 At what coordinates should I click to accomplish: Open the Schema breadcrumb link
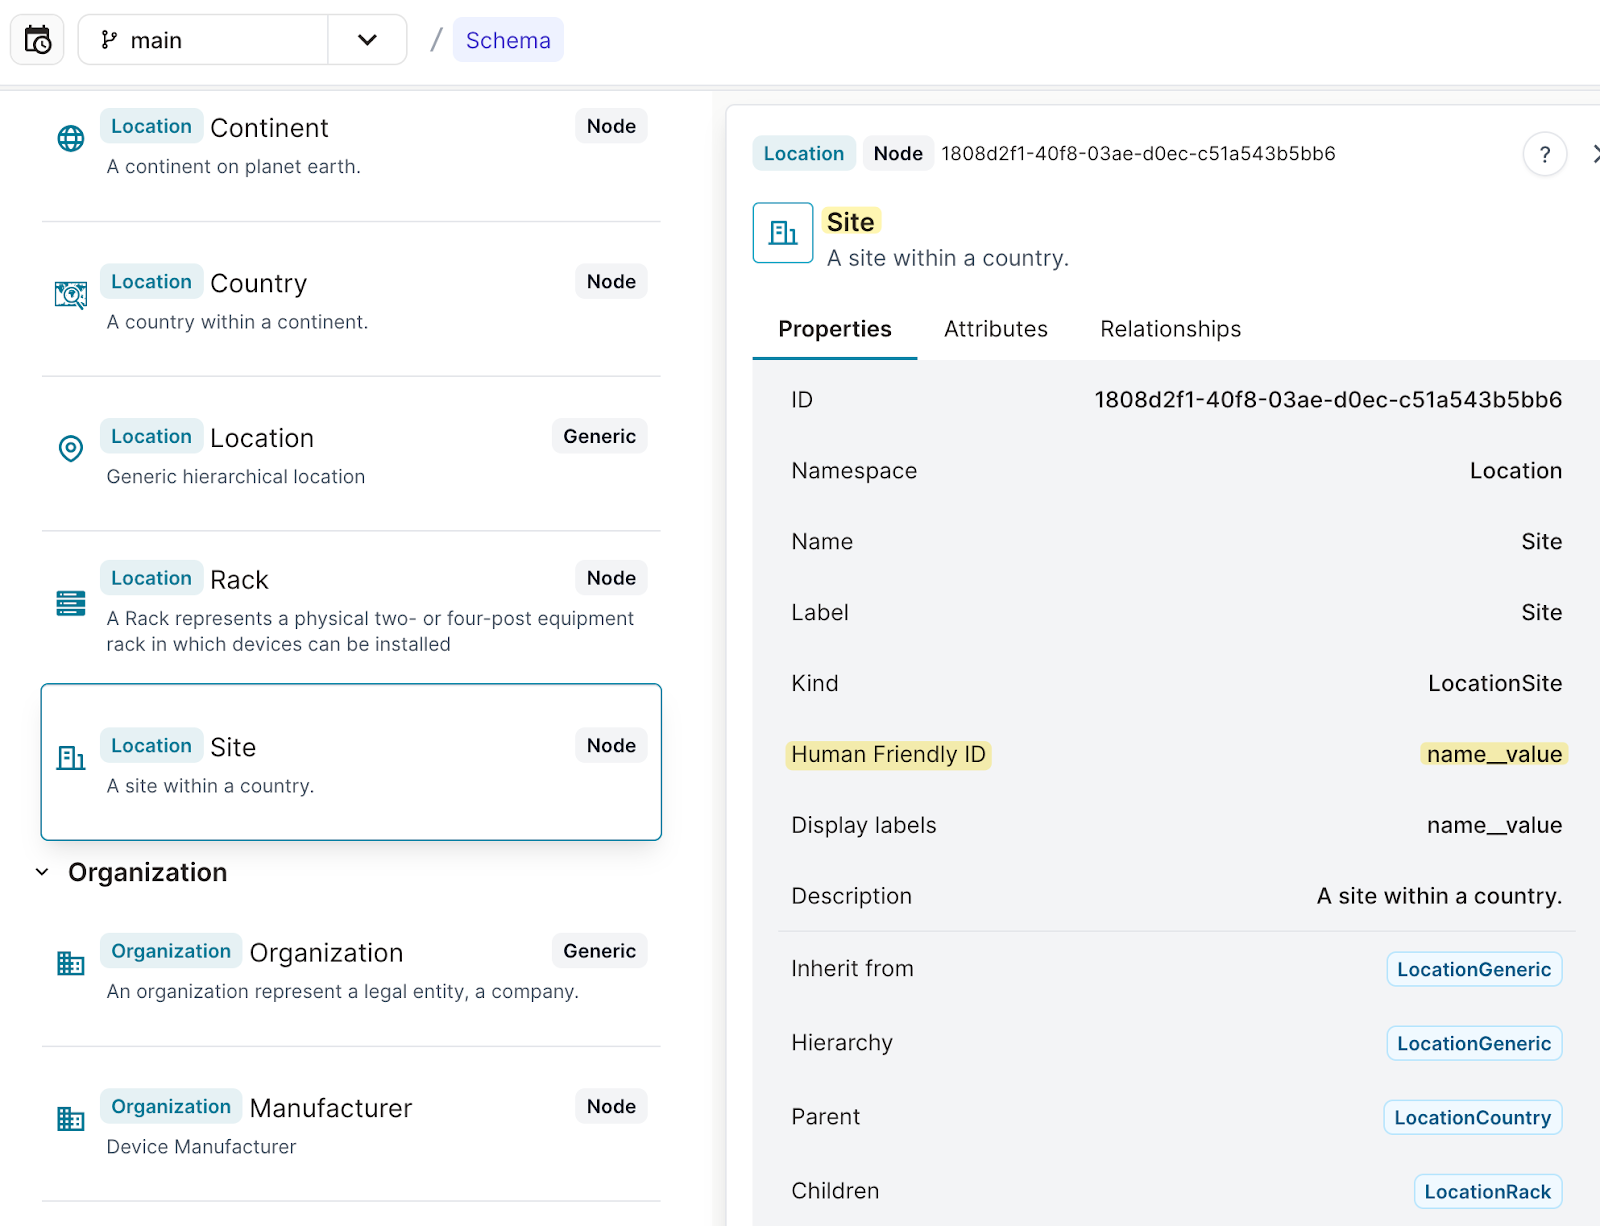coord(508,40)
